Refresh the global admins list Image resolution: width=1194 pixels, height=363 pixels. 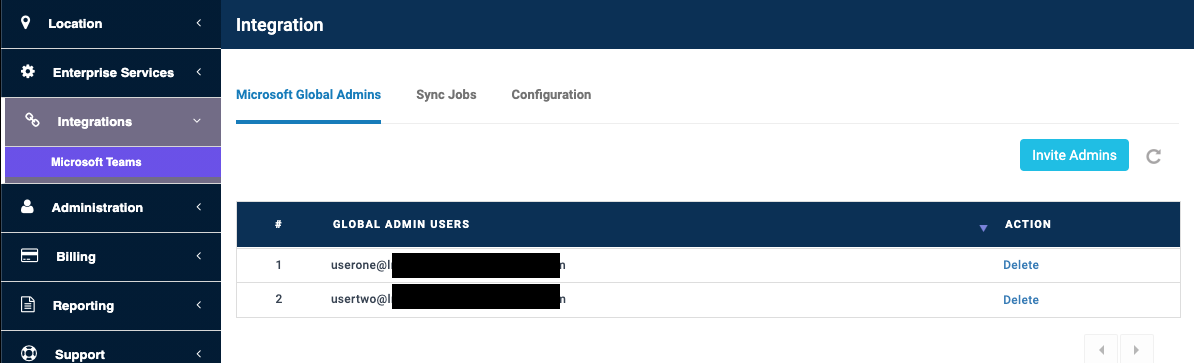1154,156
